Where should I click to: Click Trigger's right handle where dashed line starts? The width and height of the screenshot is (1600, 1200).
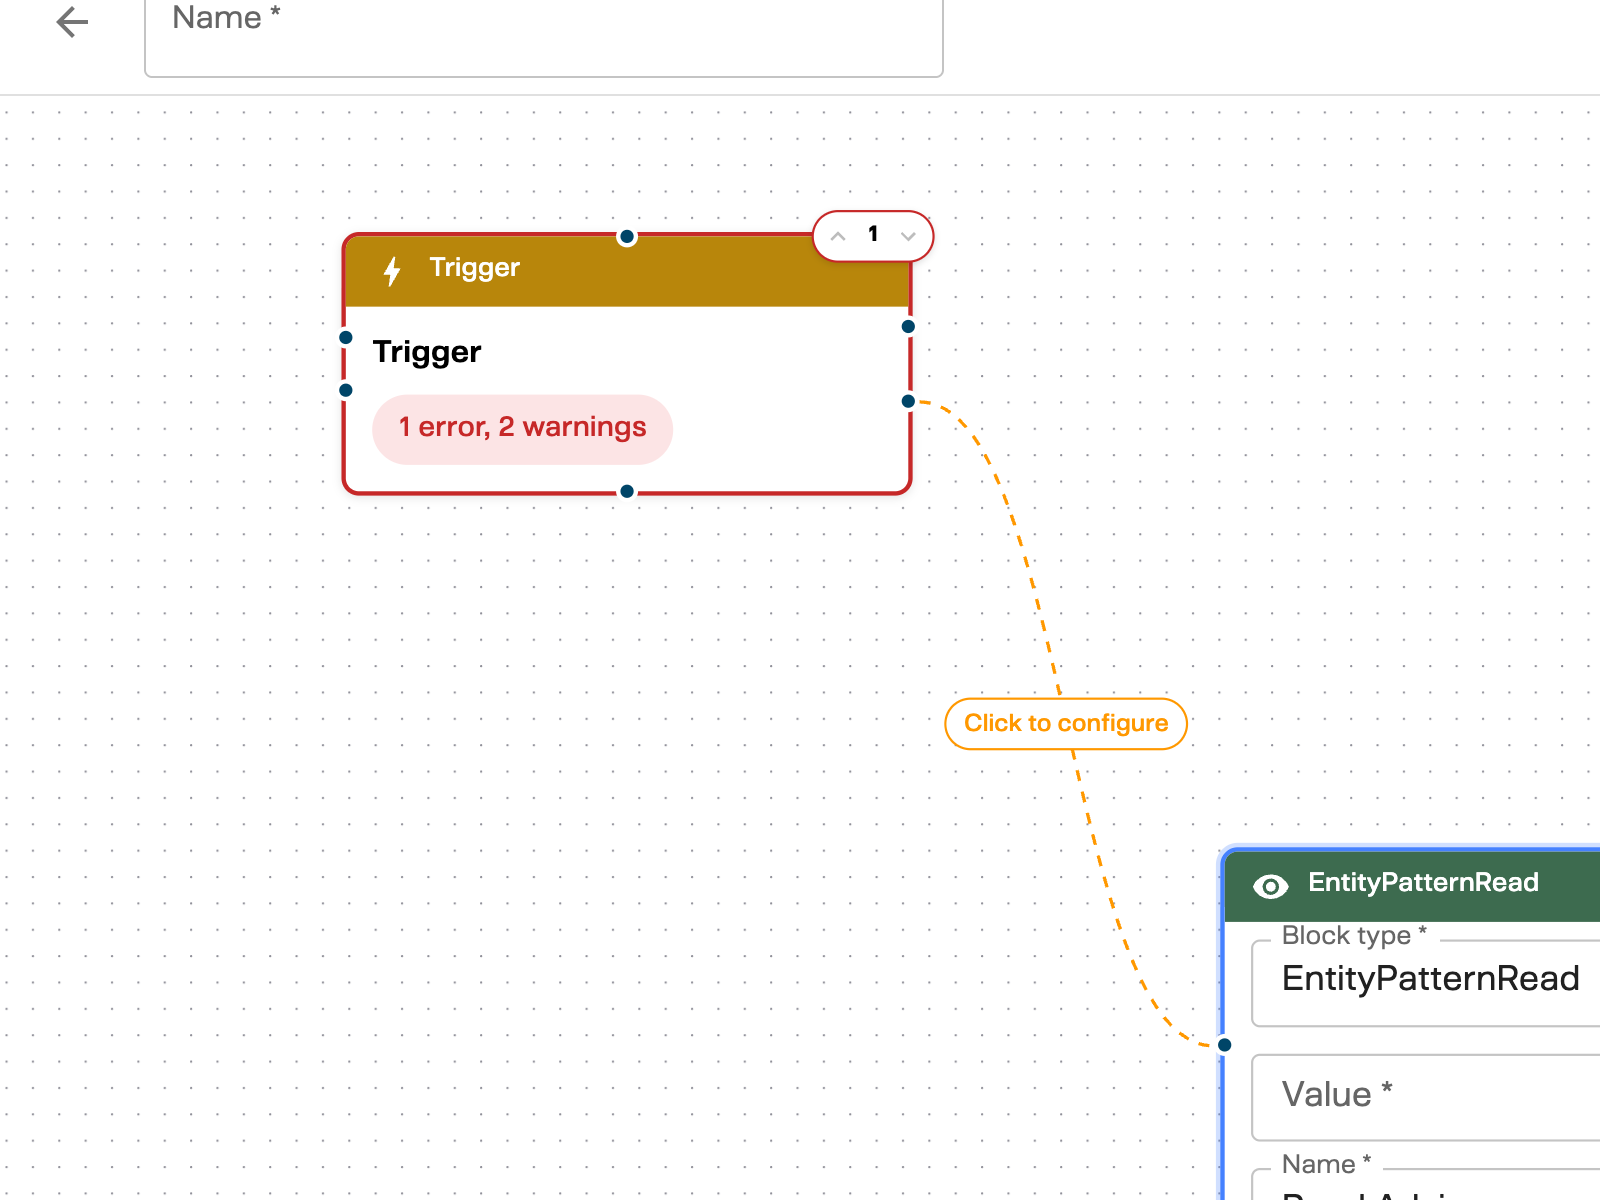tap(908, 401)
